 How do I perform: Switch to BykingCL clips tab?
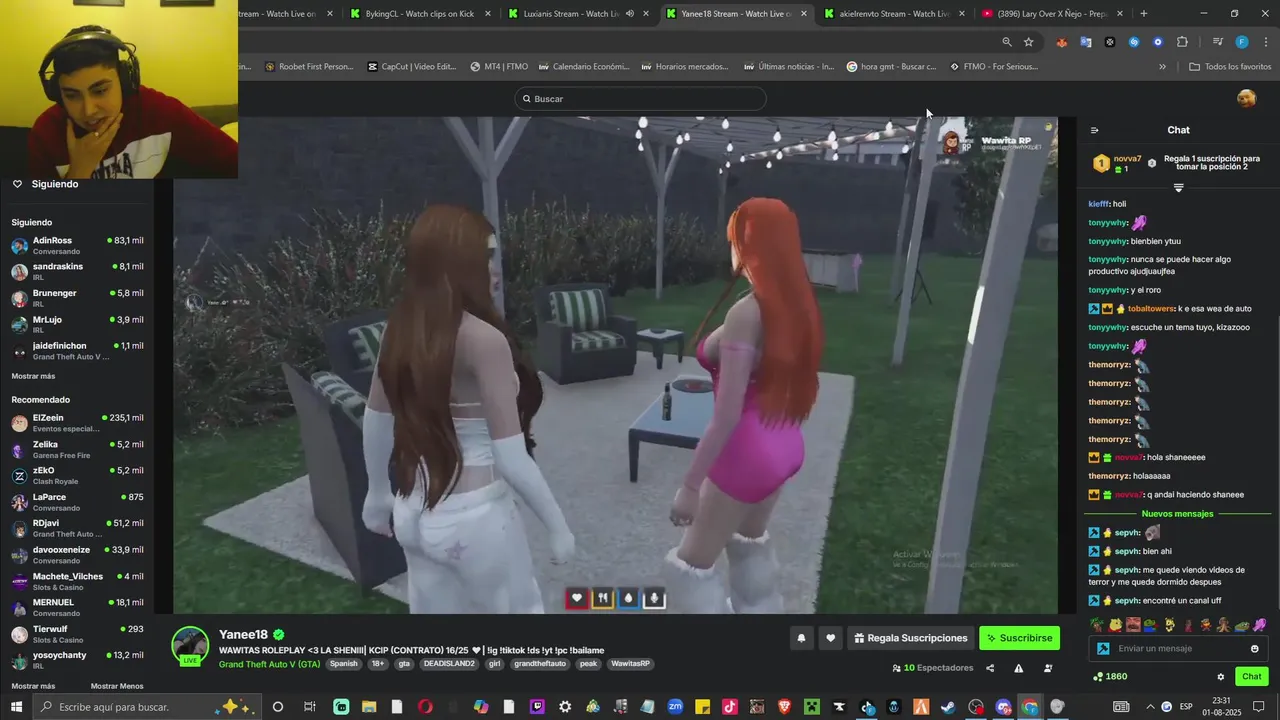point(420,14)
